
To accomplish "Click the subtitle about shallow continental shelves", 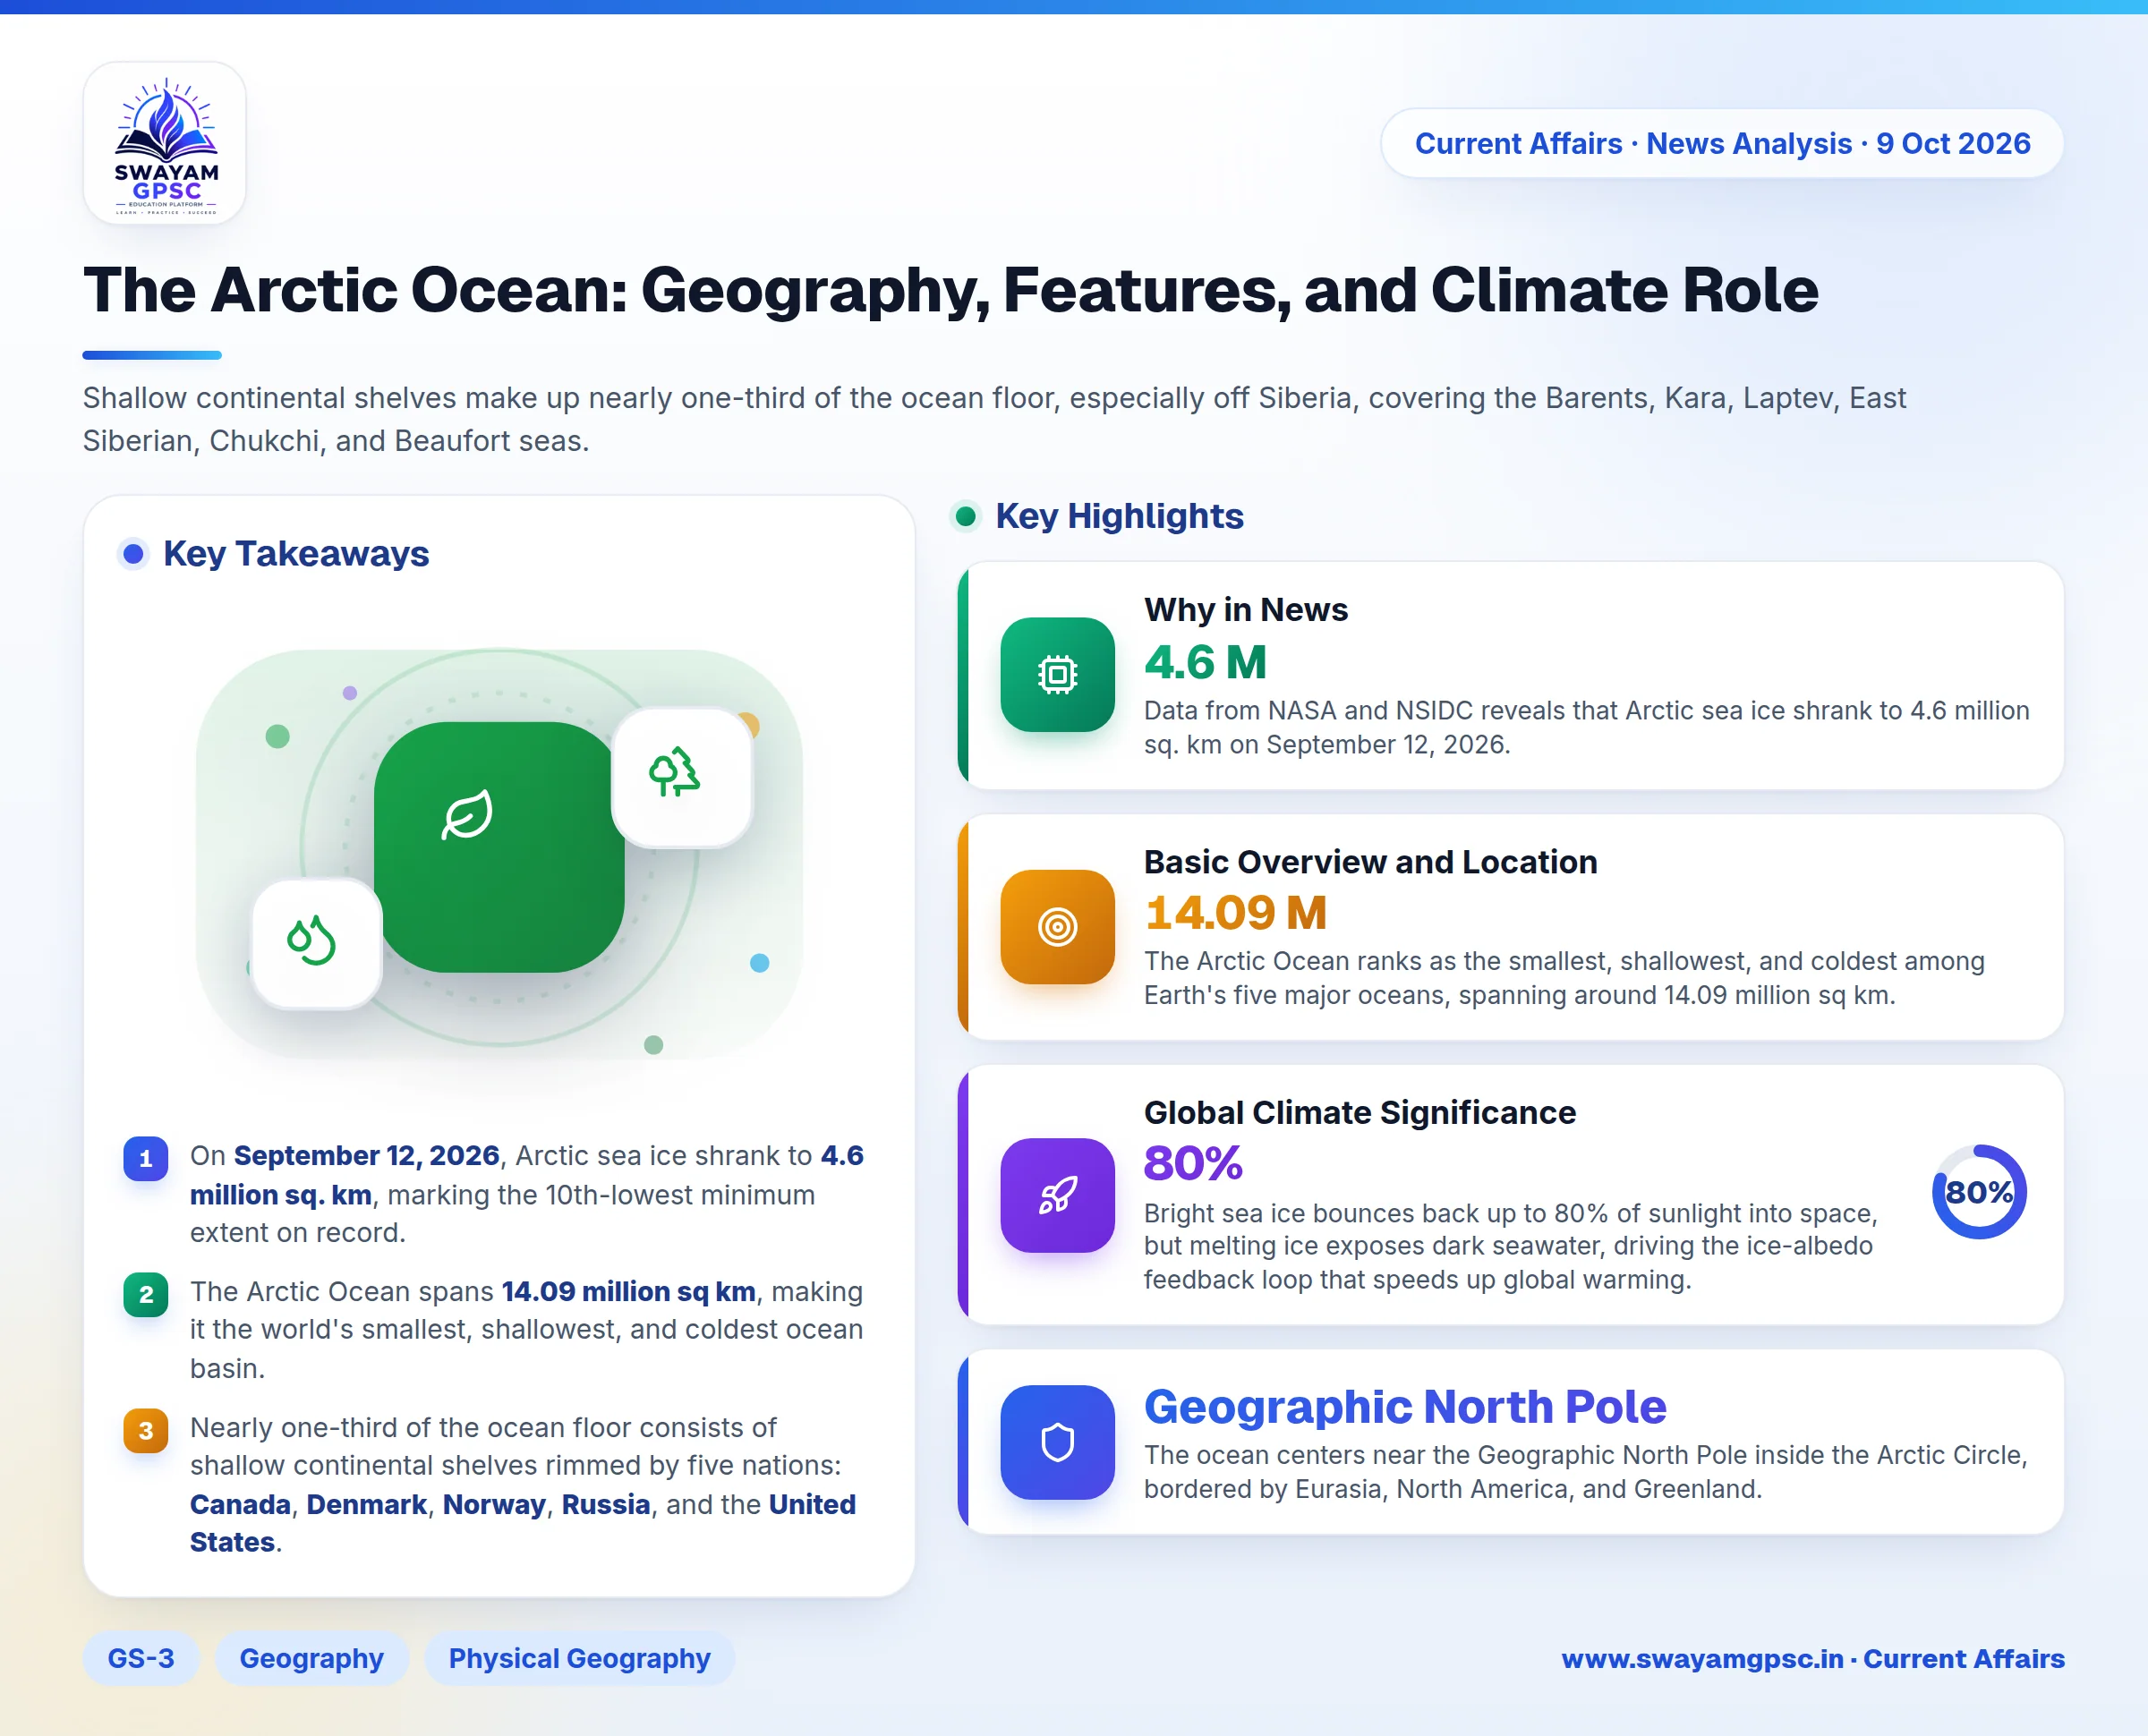I will (x=994, y=419).
